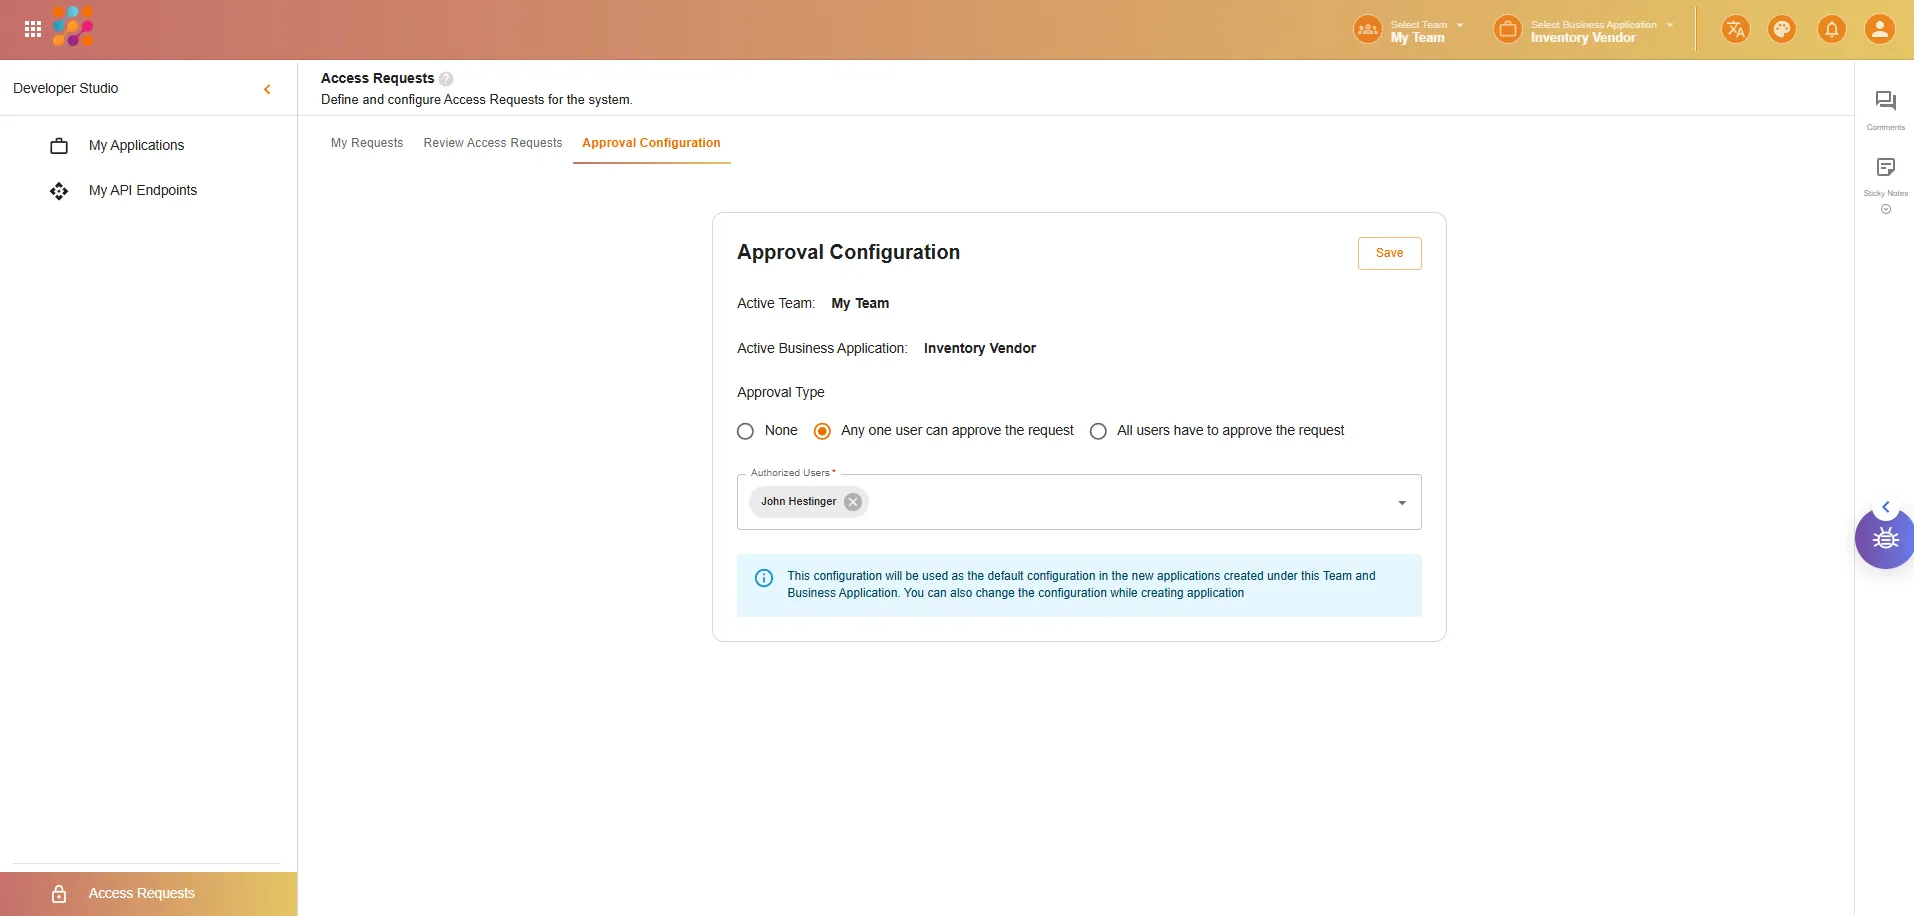Click the bug report floating icon
Image resolution: width=1914 pixels, height=916 pixels.
1885,539
